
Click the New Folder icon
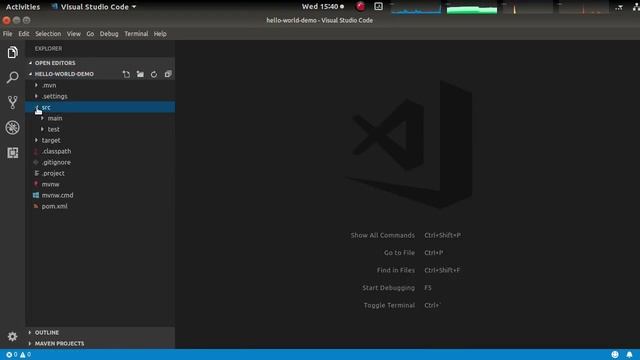point(140,74)
